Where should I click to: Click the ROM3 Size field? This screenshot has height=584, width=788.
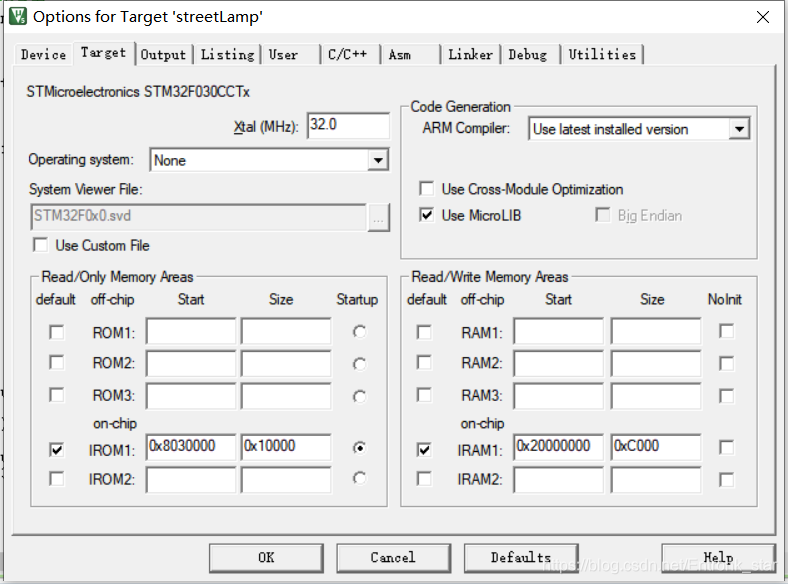285,396
